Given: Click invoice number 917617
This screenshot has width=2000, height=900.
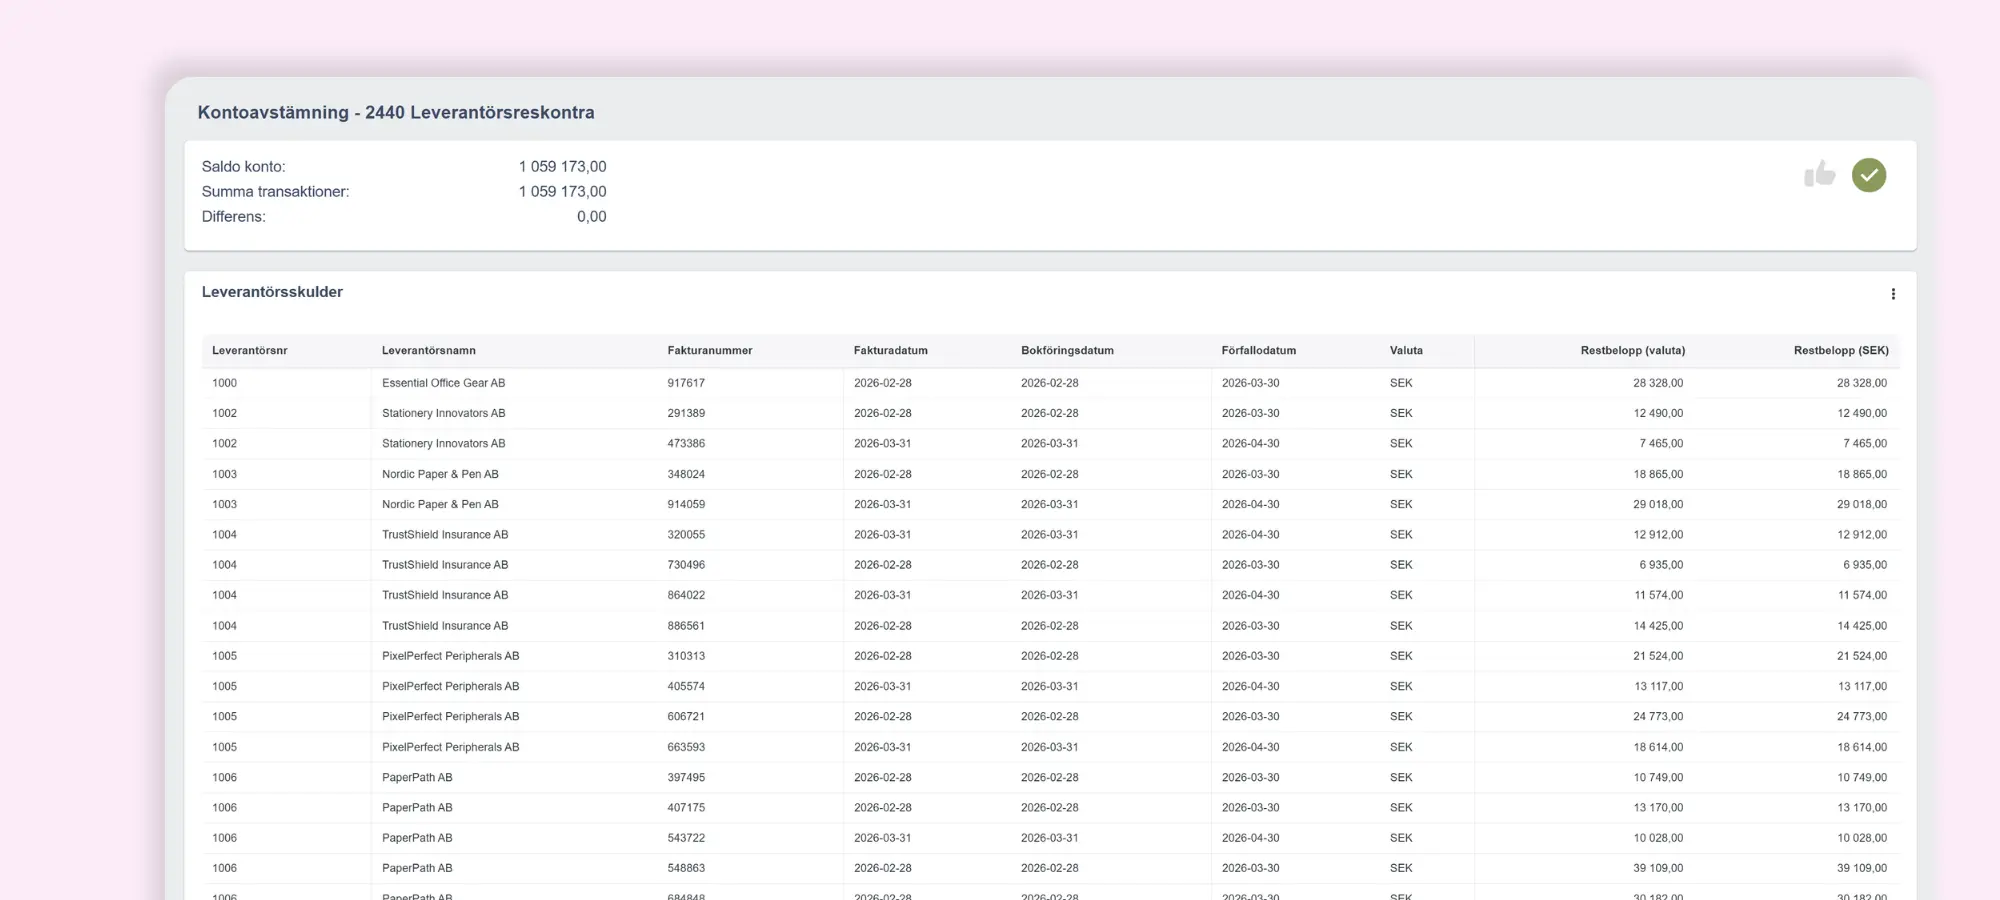Looking at the screenshot, I should coord(686,383).
